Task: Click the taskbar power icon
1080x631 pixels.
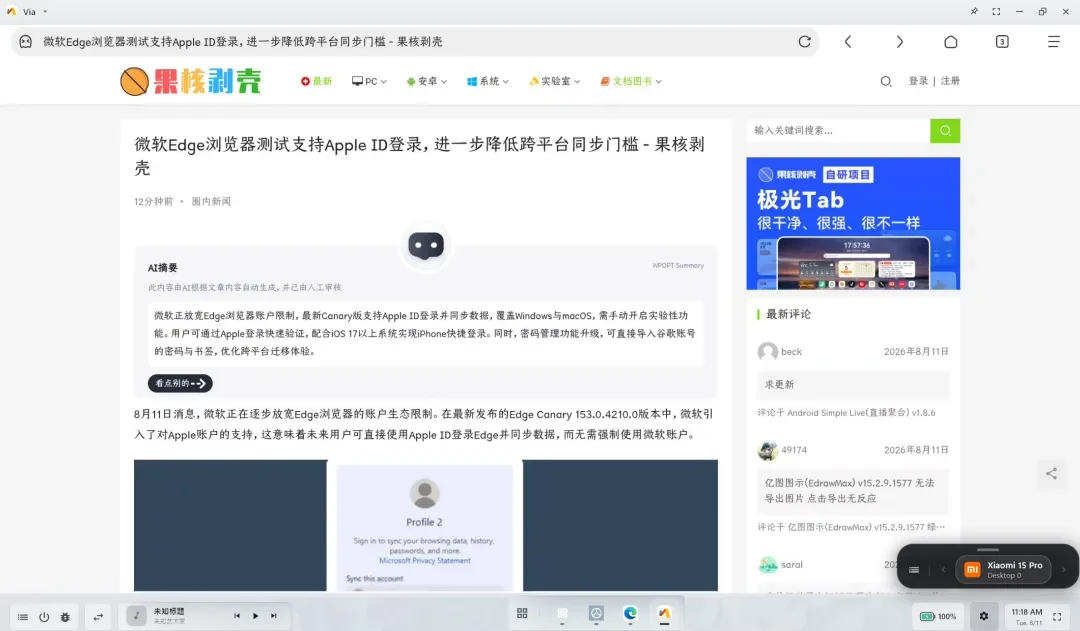Action: click(x=44, y=617)
